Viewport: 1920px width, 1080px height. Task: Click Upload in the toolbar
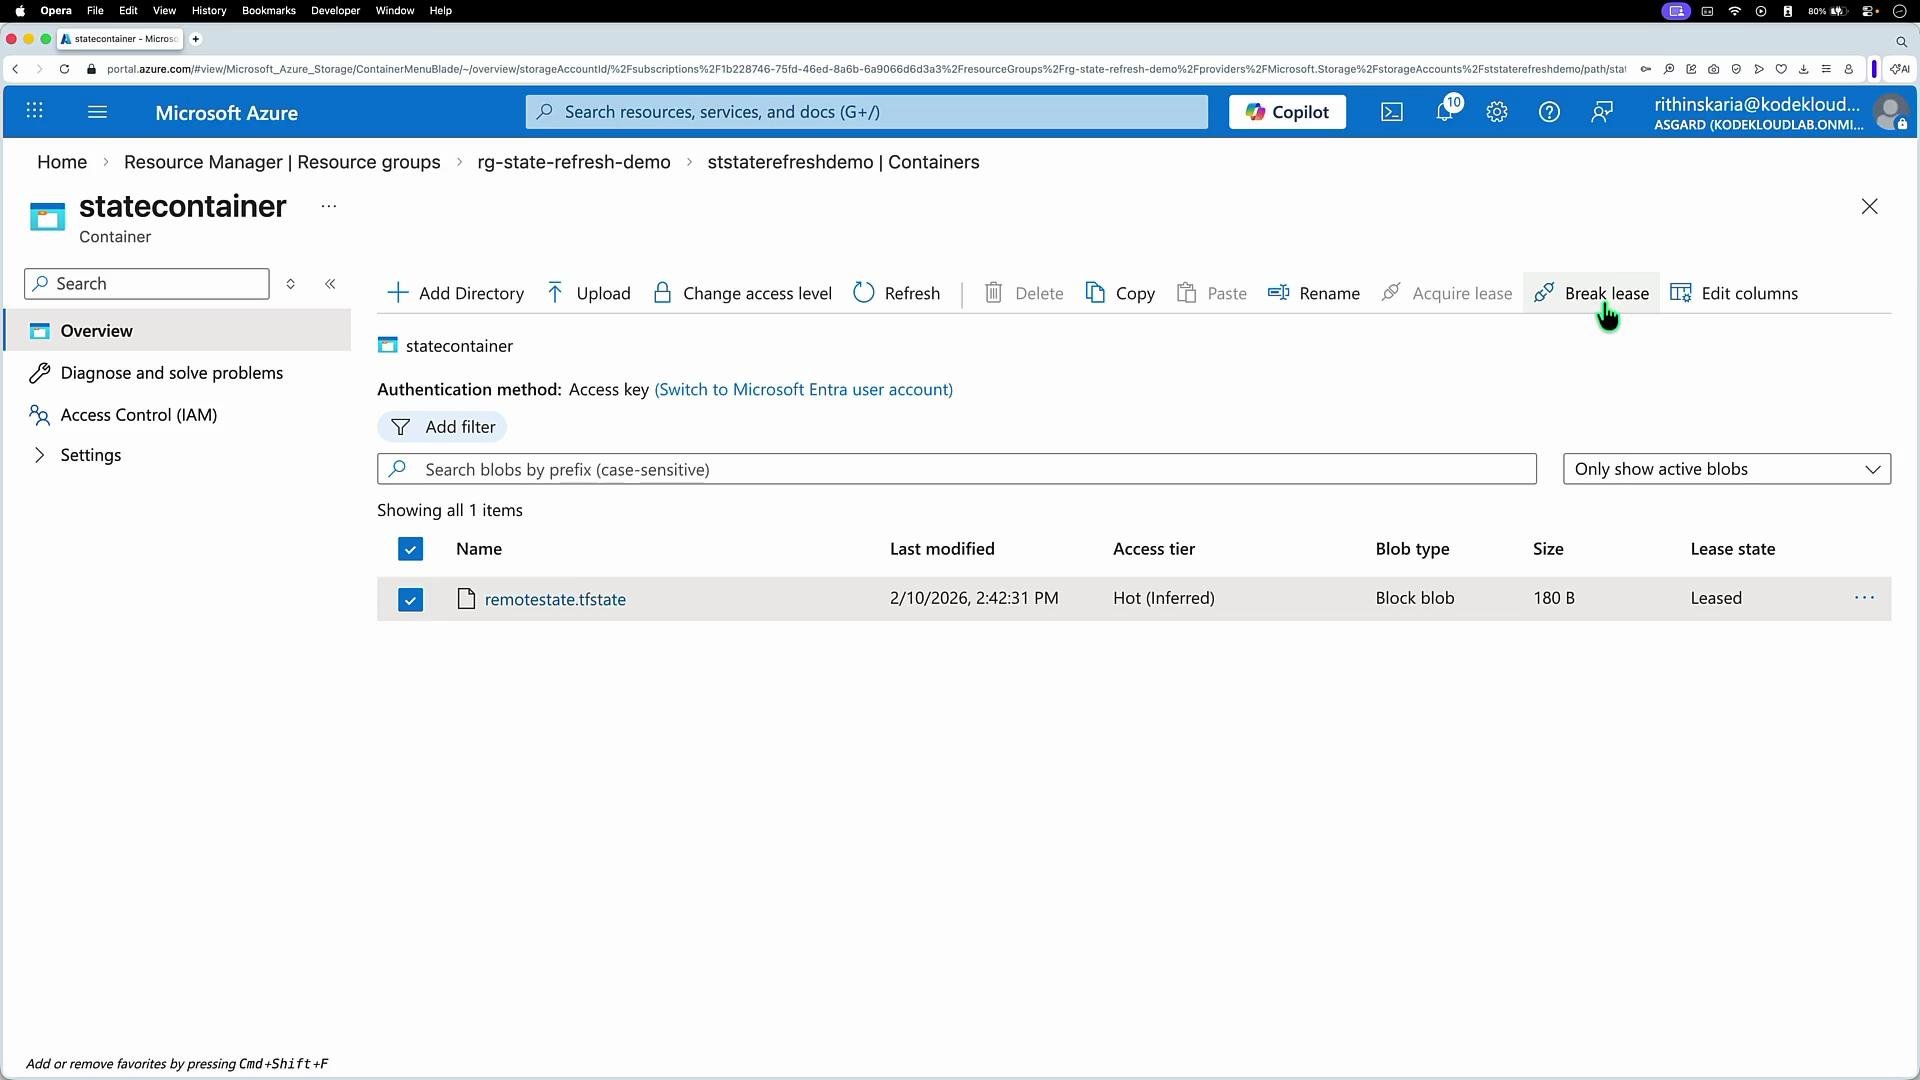(x=589, y=293)
